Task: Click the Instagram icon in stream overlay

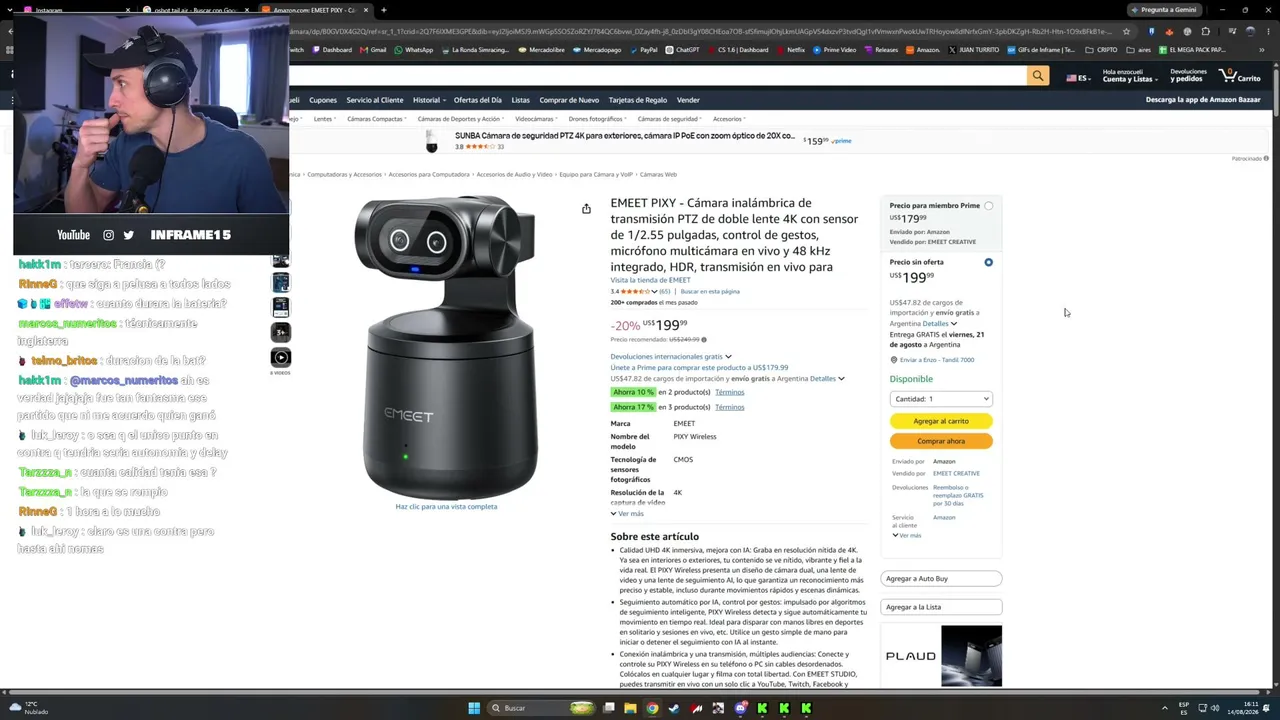Action: (x=108, y=235)
